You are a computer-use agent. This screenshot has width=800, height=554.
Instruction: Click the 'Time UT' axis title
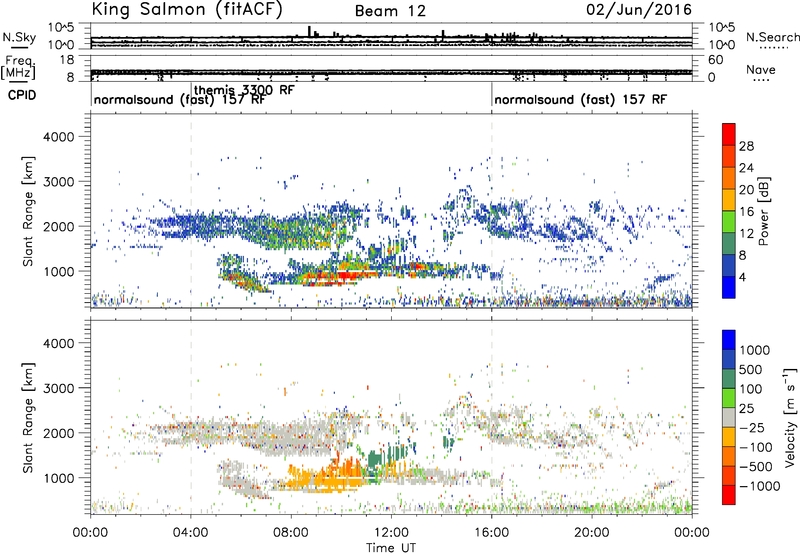[391, 548]
